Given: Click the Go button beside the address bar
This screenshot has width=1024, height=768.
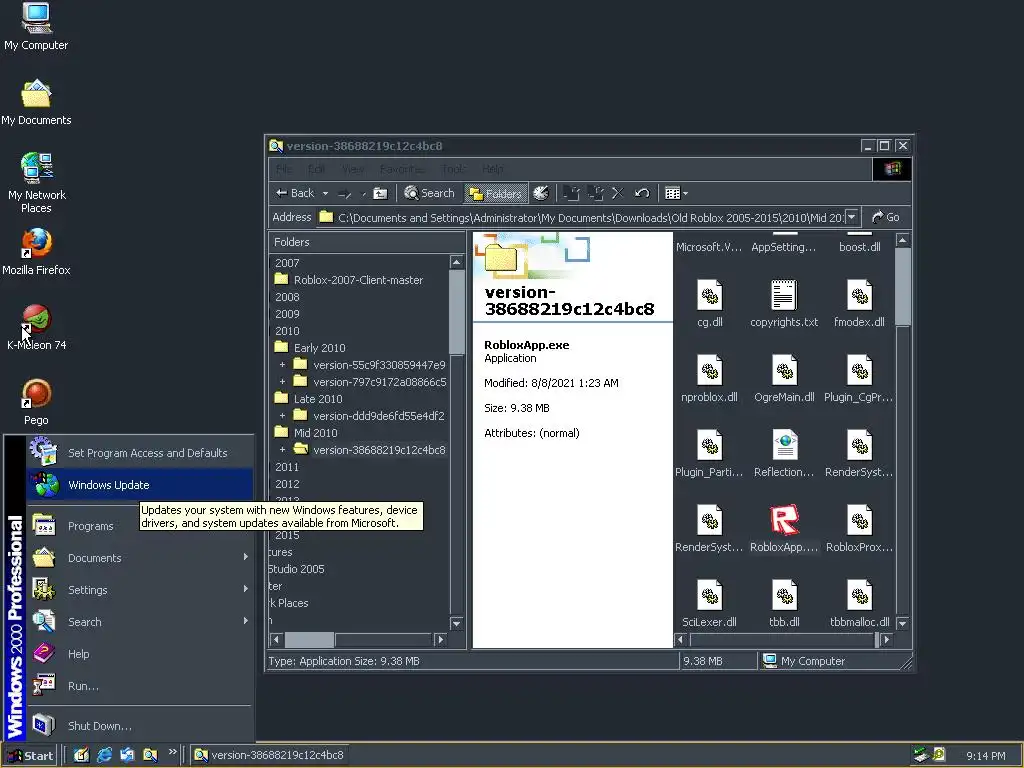Looking at the screenshot, I should (886, 217).
